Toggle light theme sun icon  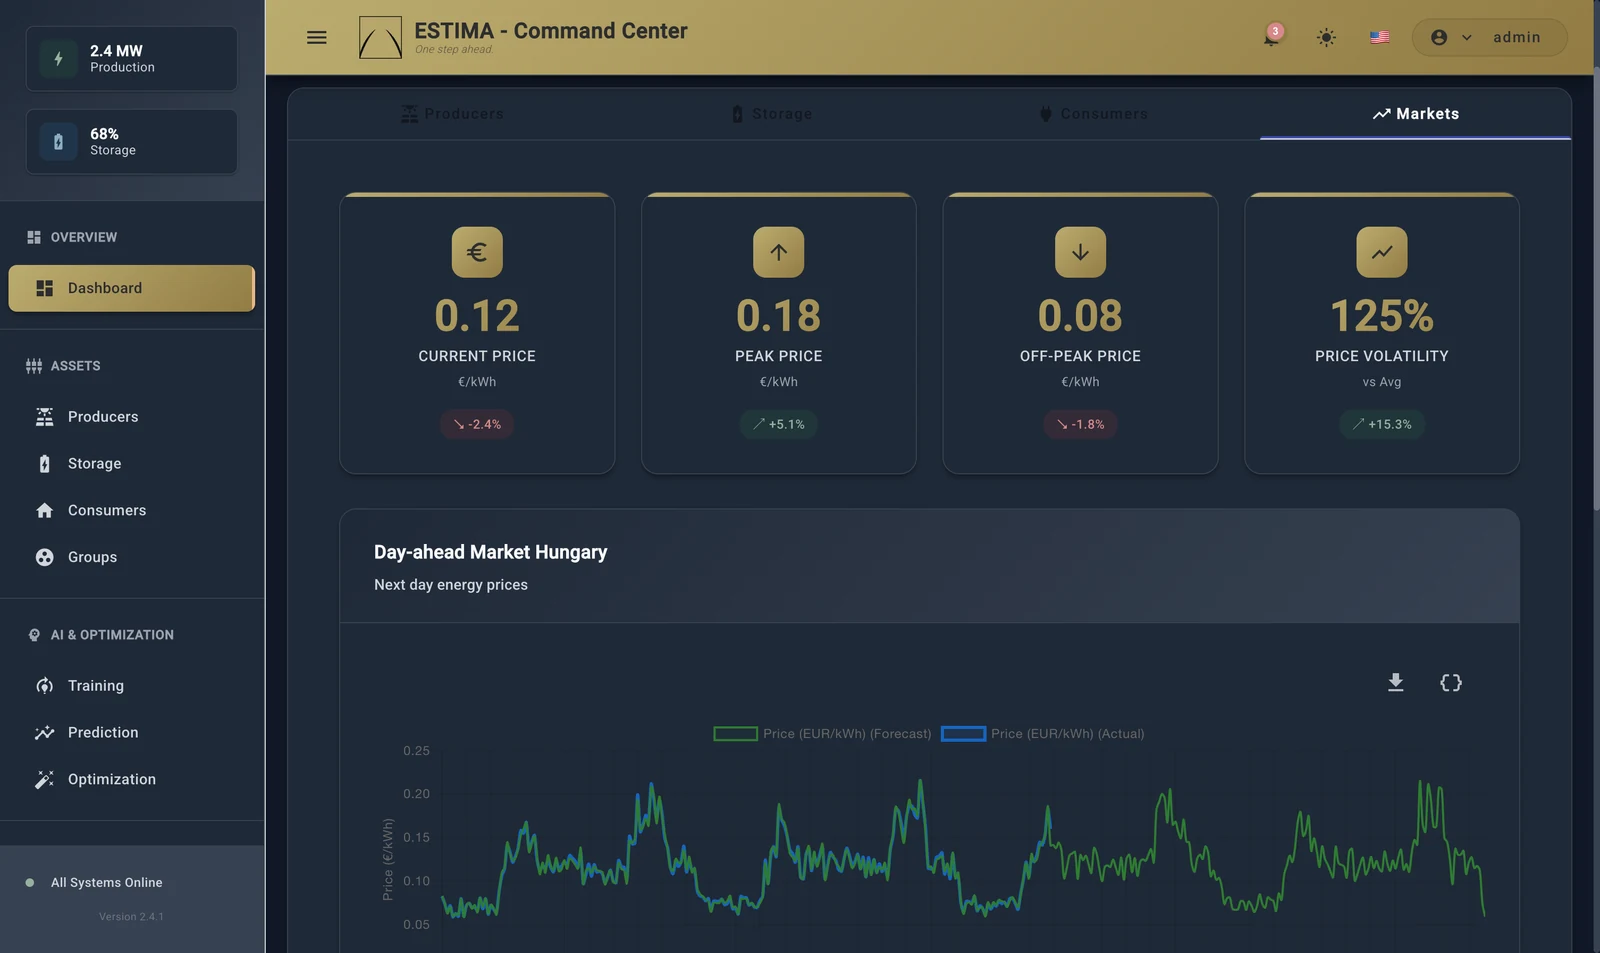pos(1326,37)
